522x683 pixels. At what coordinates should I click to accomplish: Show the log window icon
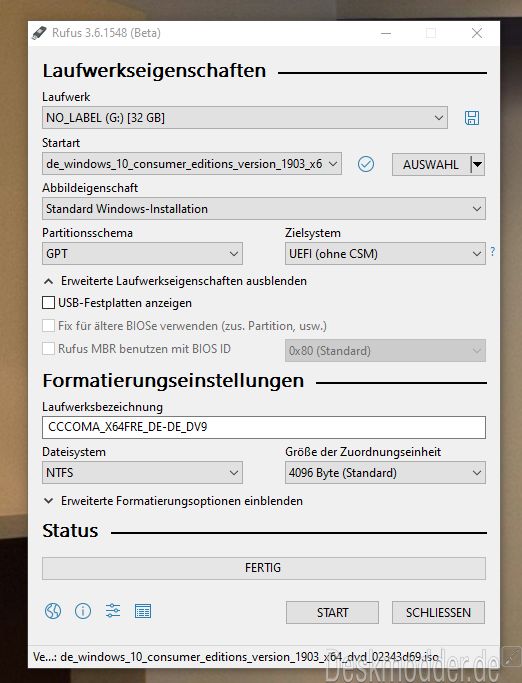143,611
